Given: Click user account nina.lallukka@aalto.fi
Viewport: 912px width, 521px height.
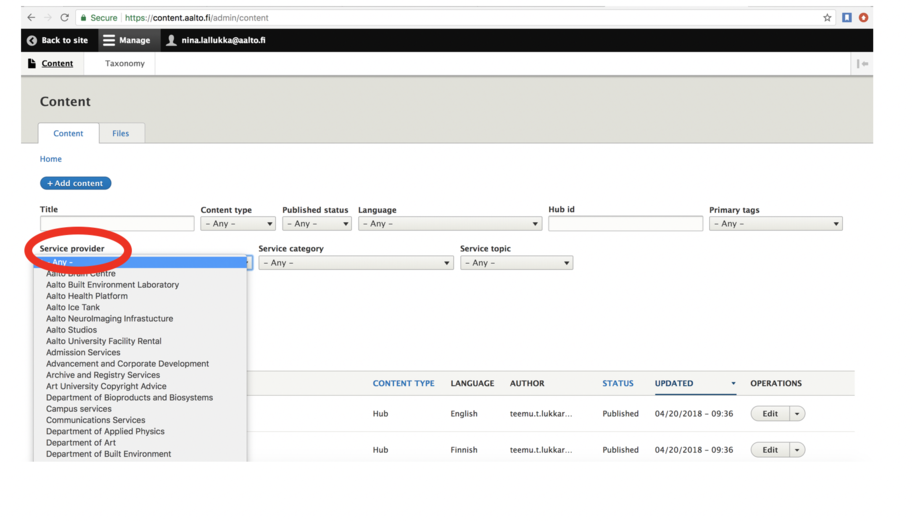Looking at the screenshot, I should [x=222, y=40].
